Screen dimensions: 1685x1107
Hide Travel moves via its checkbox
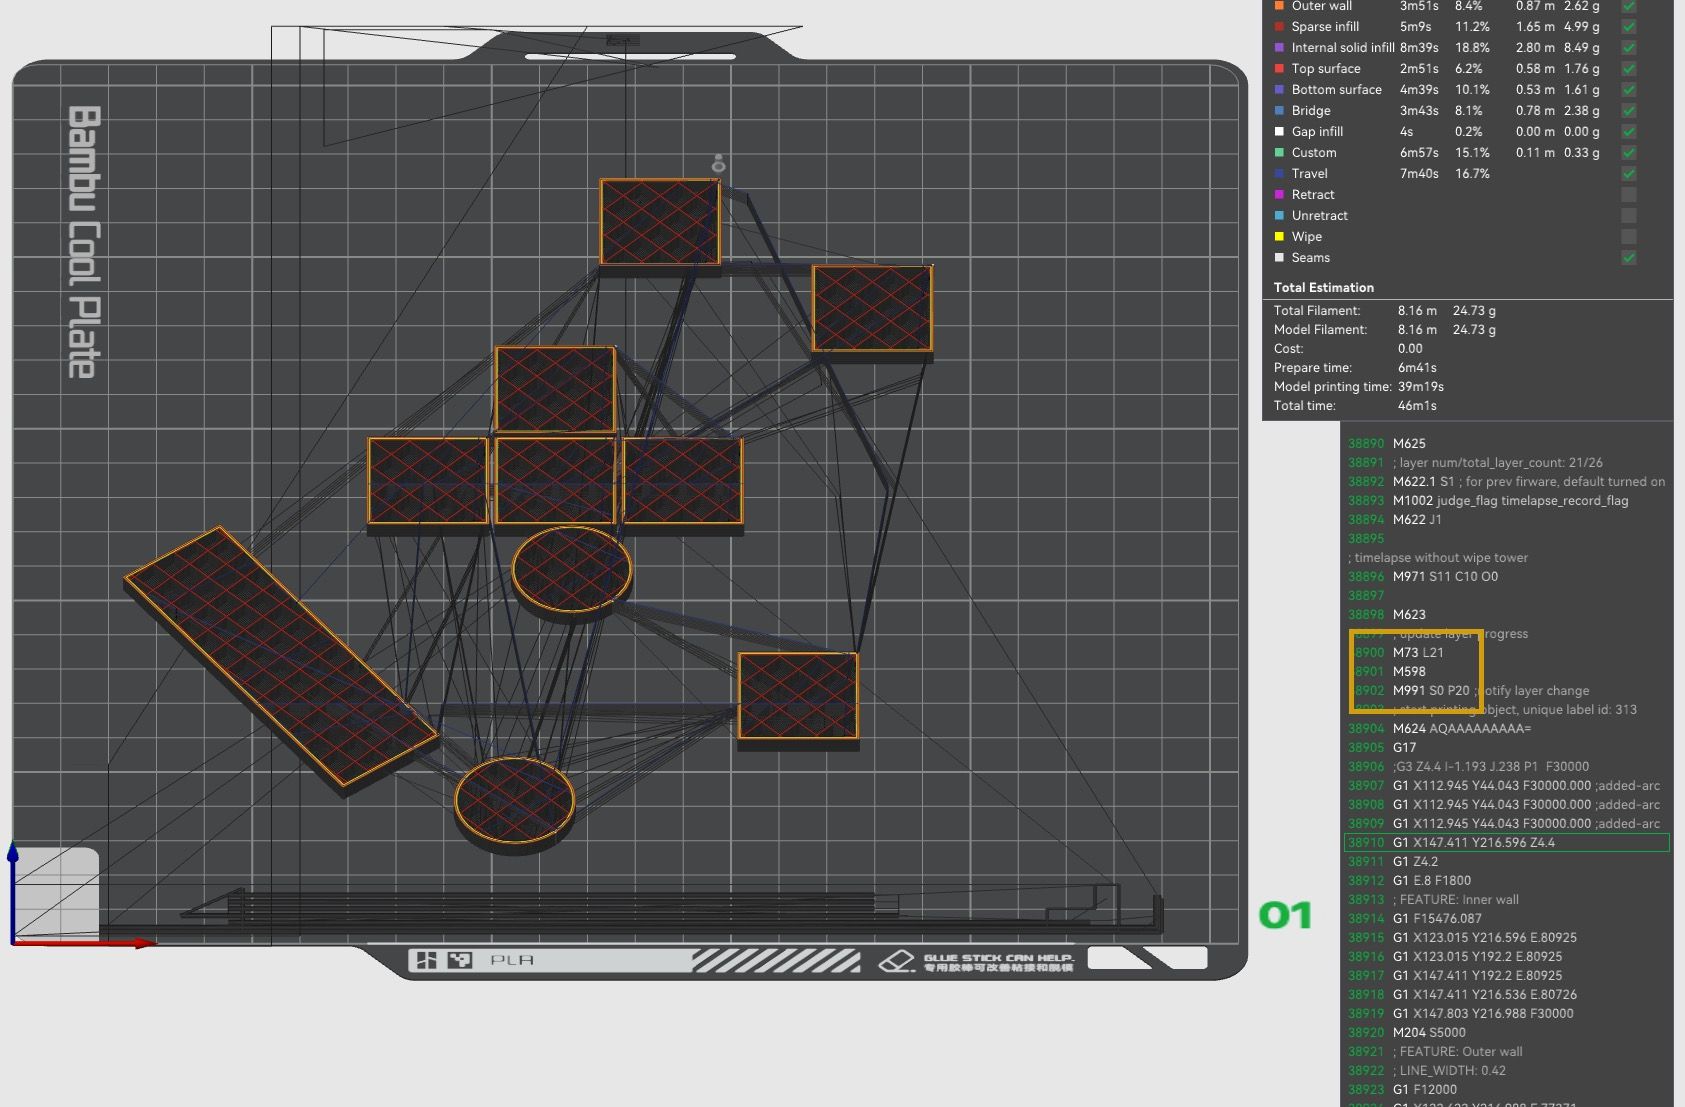click(1629, 174)
